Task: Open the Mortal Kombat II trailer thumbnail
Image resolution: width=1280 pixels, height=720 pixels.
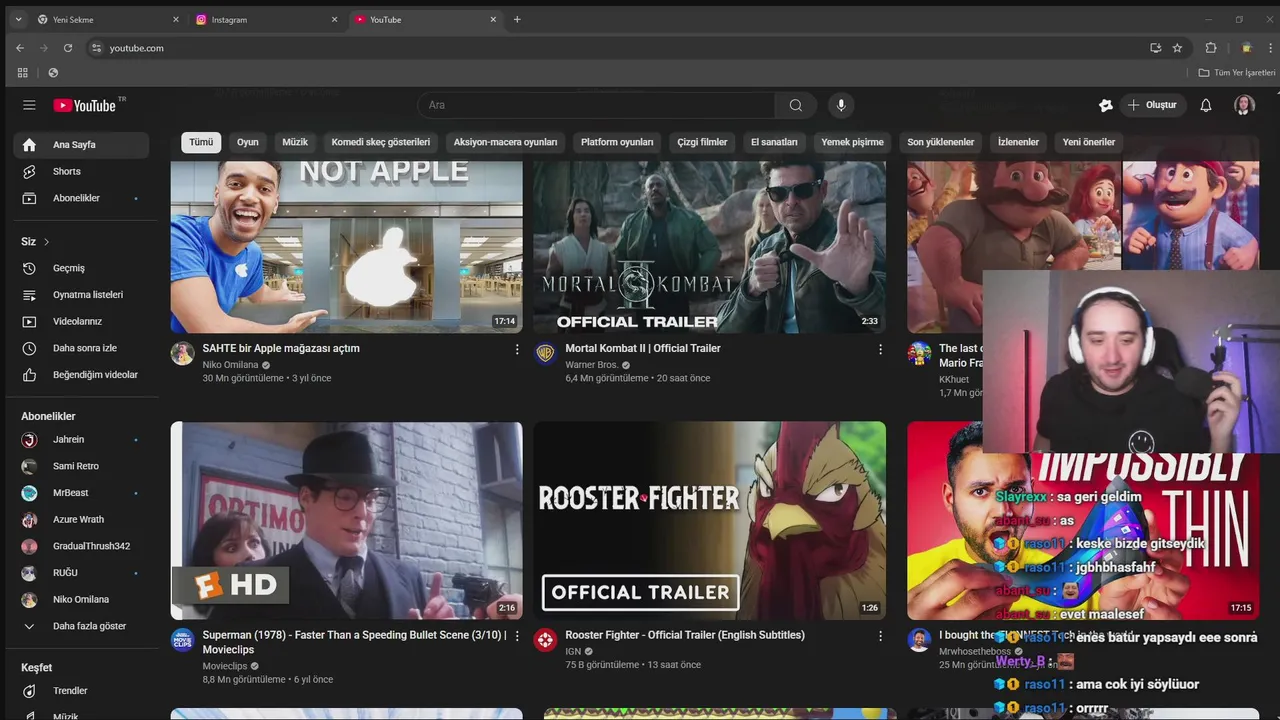Action: pos(709,247)
